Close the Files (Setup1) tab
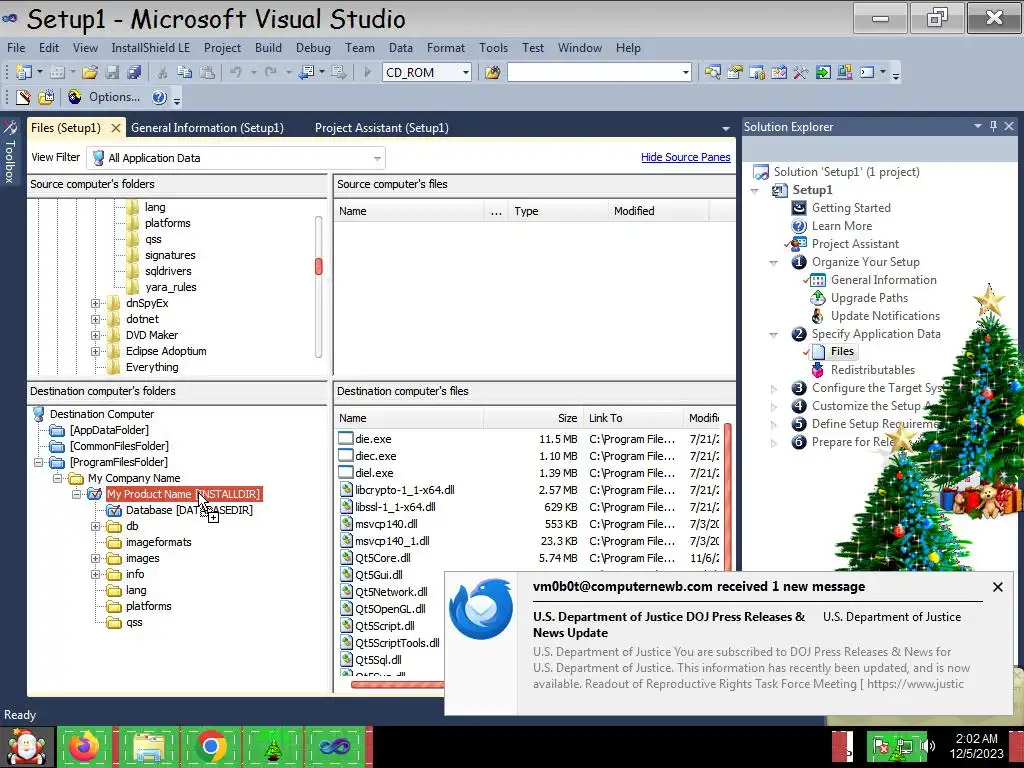The height and width of the screenshot is (768, 1024). click(116, 127)
